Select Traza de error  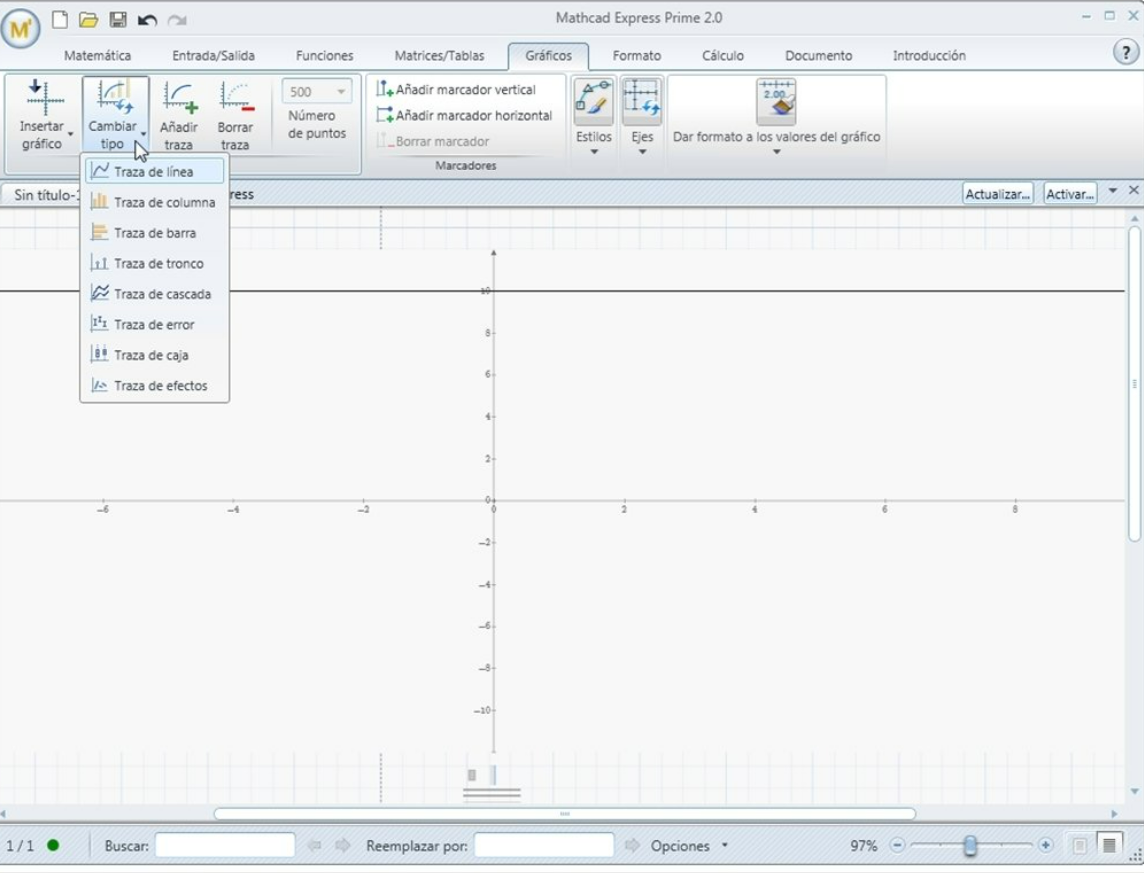pos(155,325)
